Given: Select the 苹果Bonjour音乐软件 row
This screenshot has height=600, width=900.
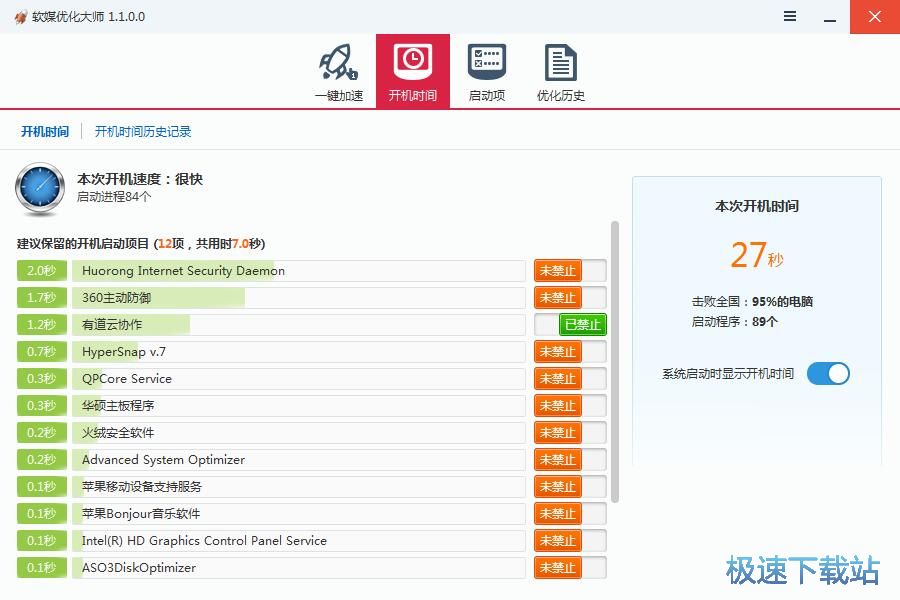Looking at the screenshot, I should 298,513.
